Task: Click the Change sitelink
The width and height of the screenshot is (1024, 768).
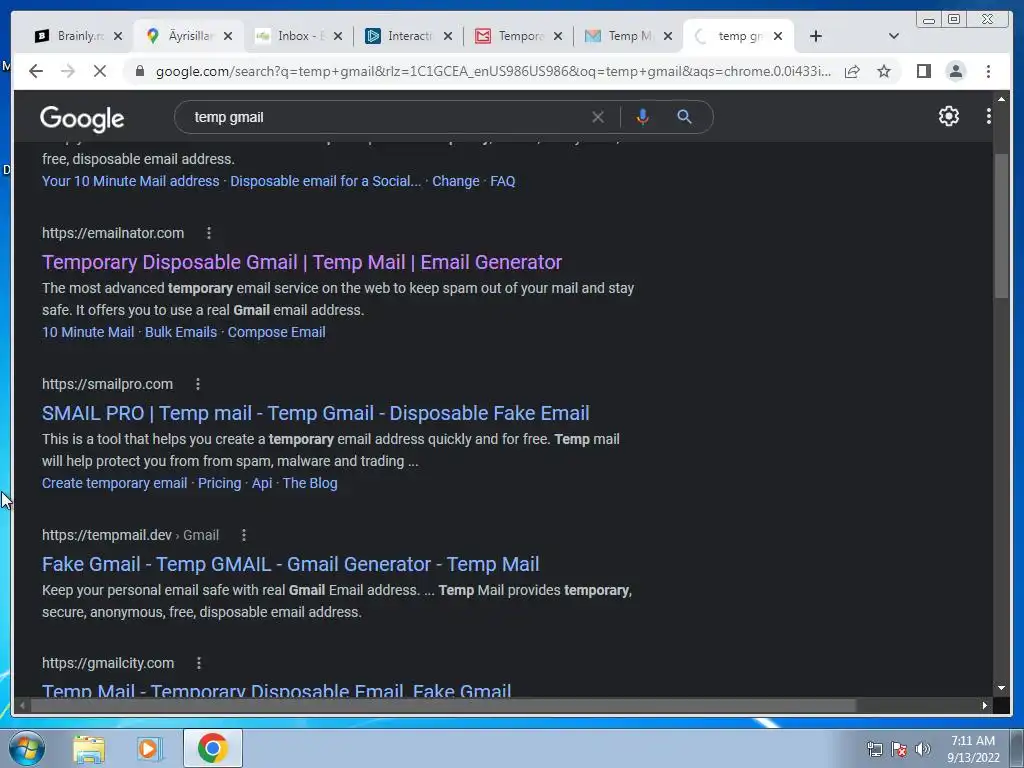Action: [456, 181]
